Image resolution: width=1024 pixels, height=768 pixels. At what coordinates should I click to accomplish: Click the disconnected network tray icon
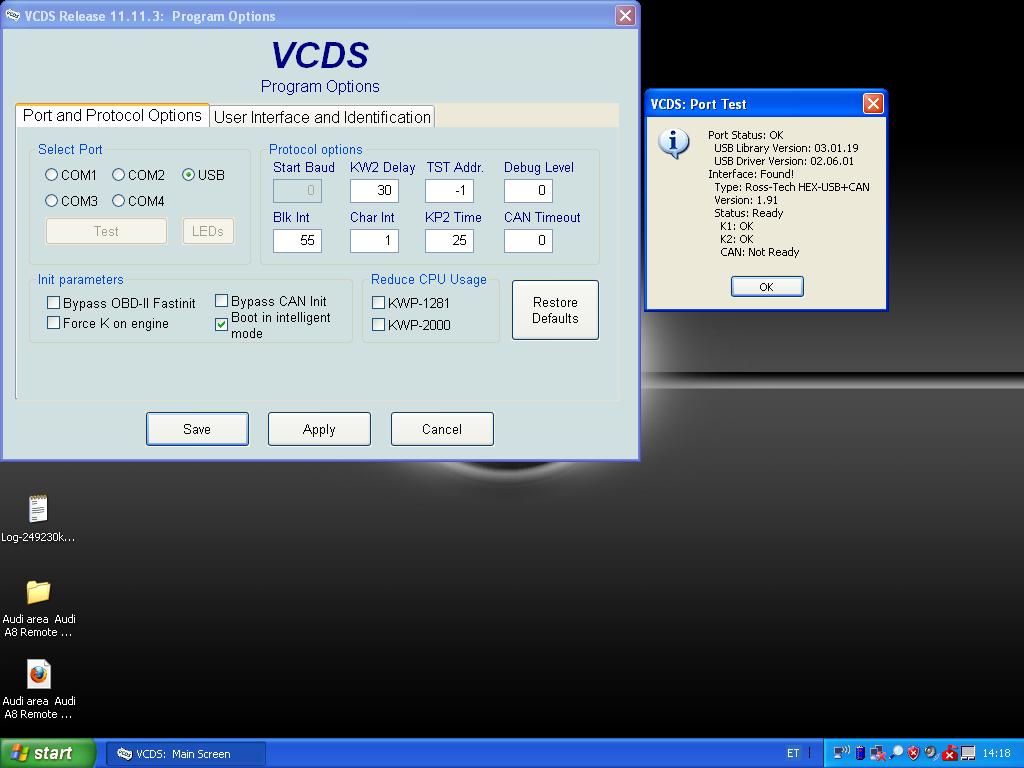(878, 753)
